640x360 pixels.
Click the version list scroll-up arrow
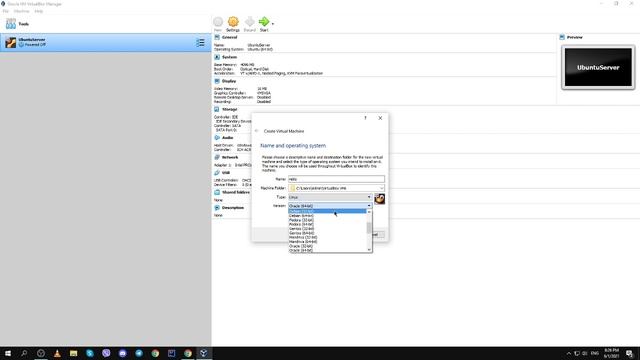point(369,212)
